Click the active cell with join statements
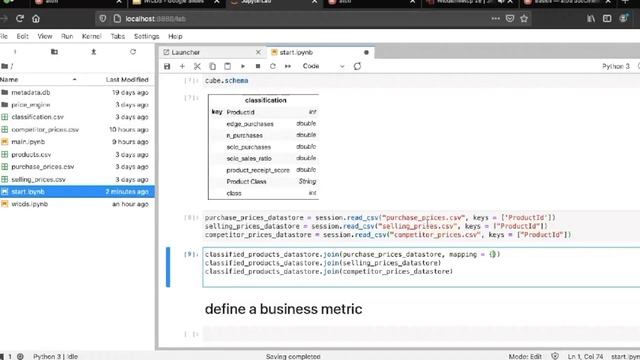 pyautogui.click(x=421, y=267)
